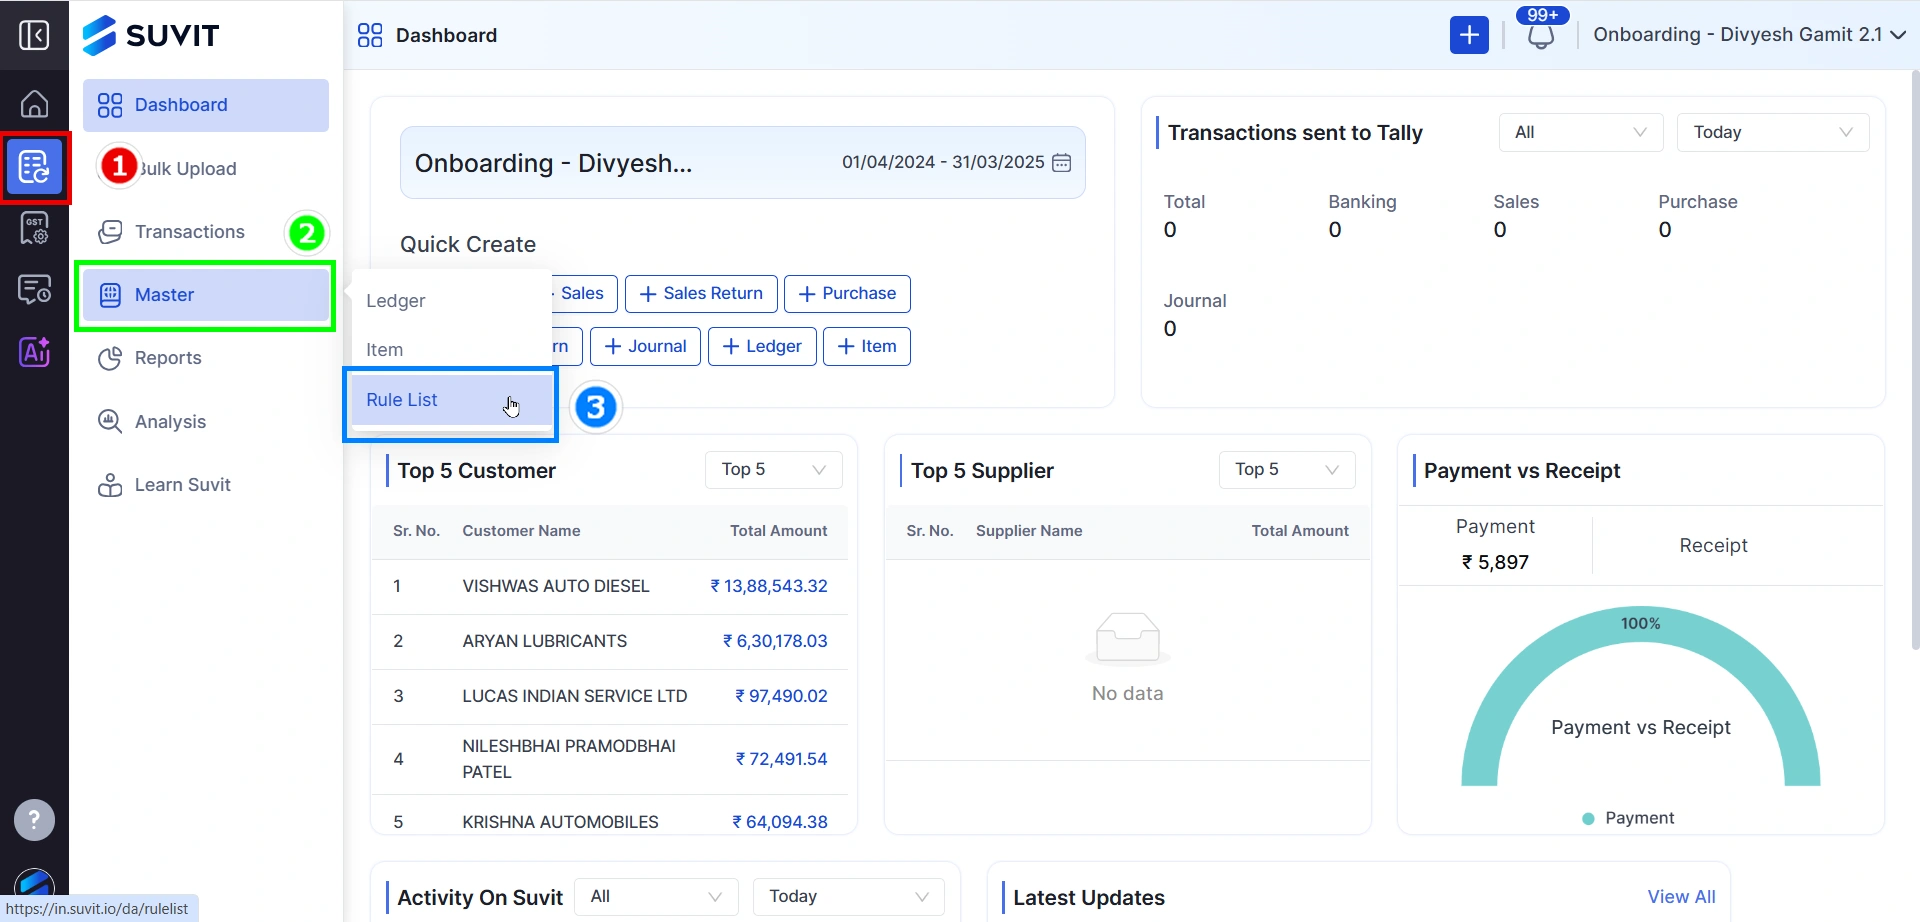Click the Banking count in Tally transactions

pos(1335,230)
